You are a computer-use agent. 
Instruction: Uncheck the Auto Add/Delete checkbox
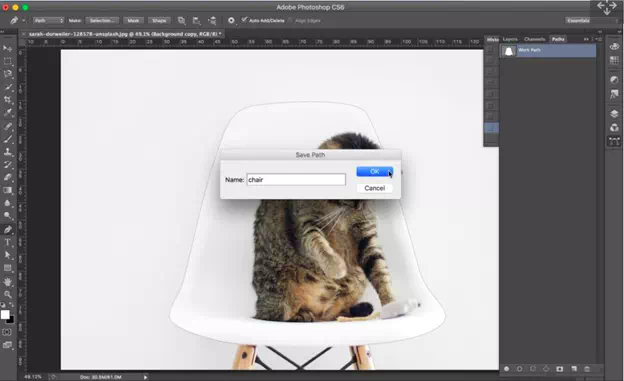click(244, 20)
